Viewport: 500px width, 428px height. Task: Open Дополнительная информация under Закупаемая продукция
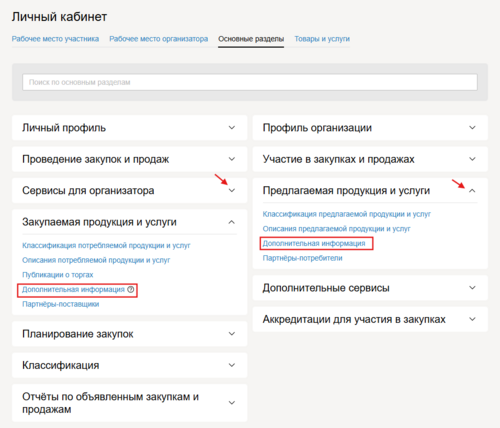click(x=73, y=289)
